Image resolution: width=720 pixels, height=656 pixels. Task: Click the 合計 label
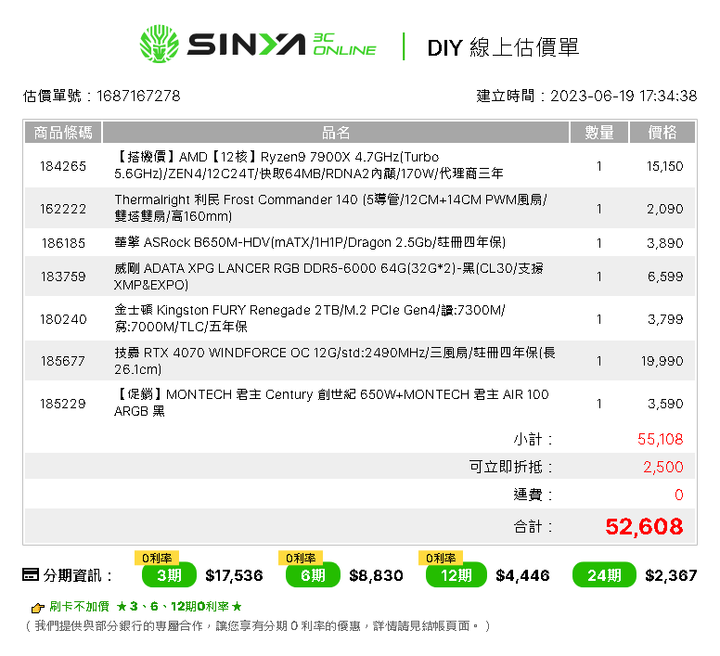[533, 527]
